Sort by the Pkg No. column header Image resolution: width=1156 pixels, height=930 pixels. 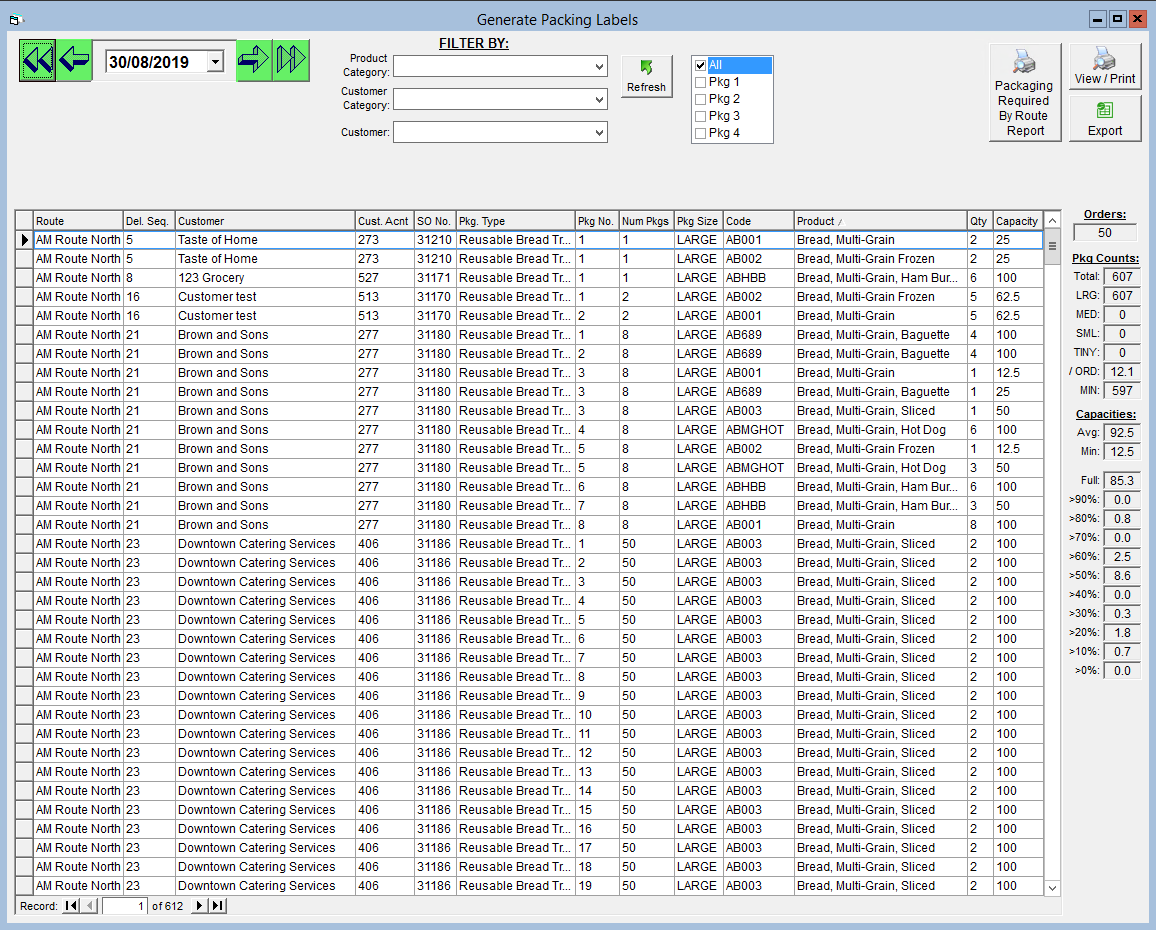tap(596, 221)
